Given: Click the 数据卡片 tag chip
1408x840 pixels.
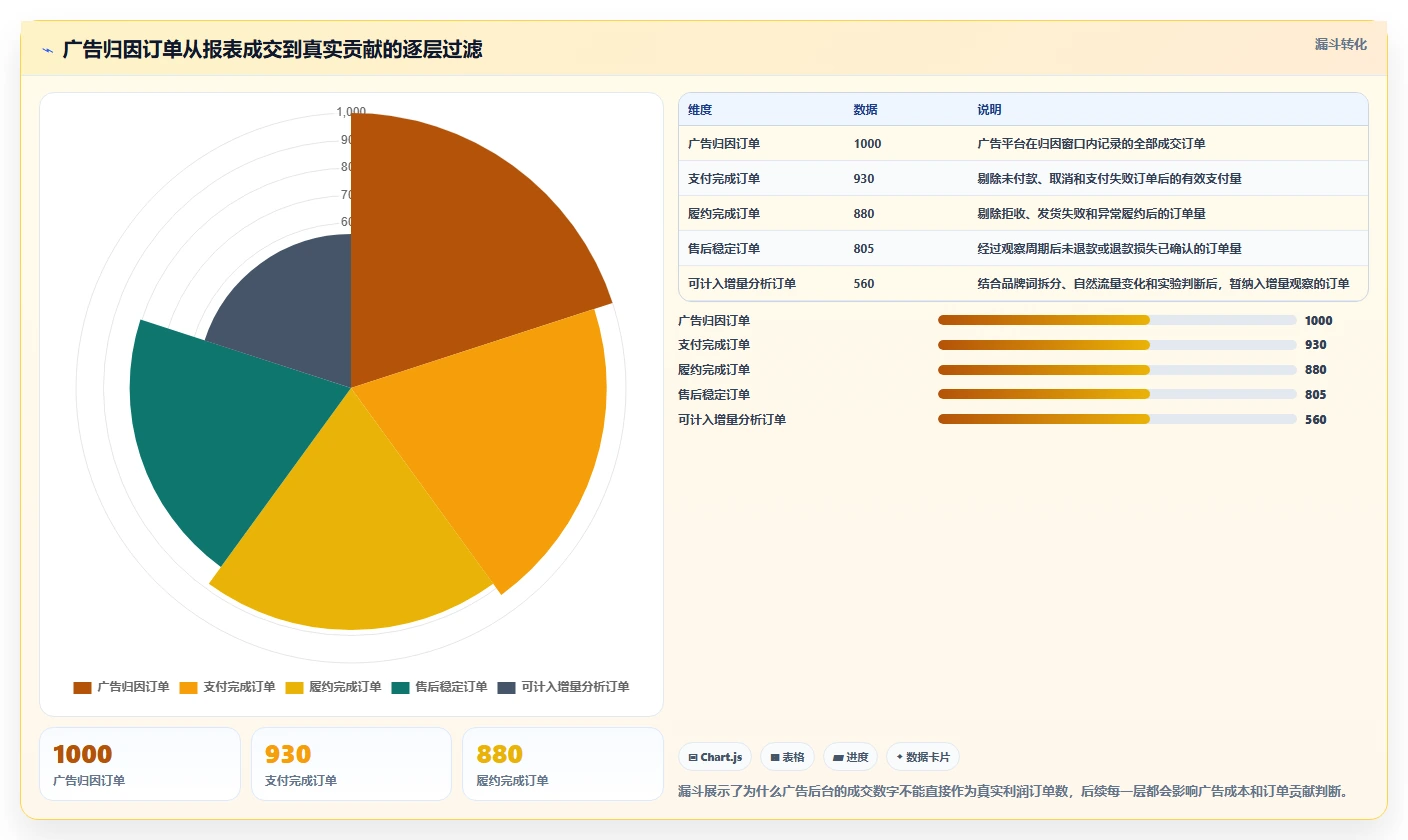Looking at the screenshot, I should (923, 757).
